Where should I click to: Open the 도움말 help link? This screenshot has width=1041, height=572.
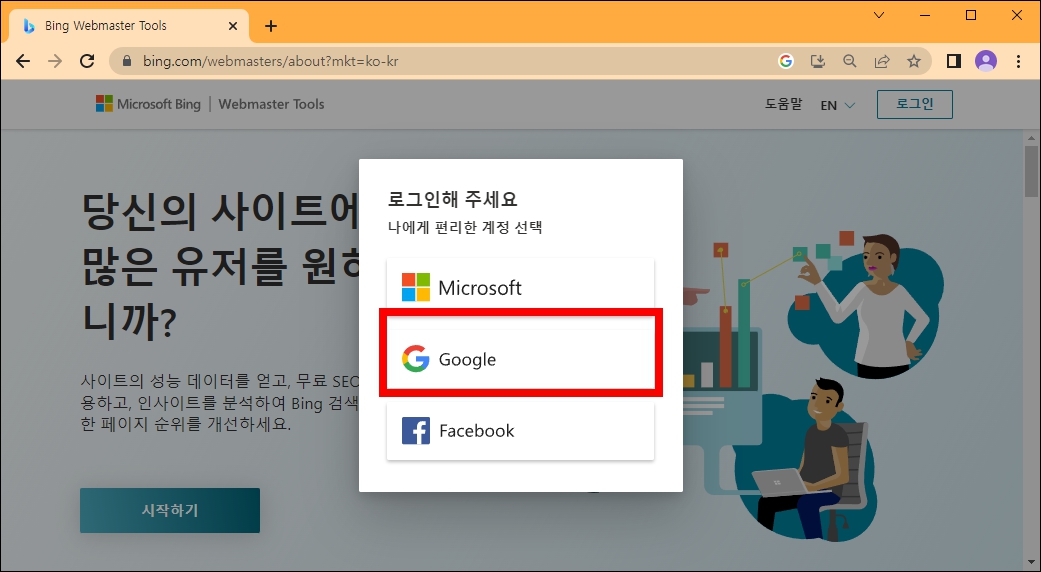click(783, 104)
